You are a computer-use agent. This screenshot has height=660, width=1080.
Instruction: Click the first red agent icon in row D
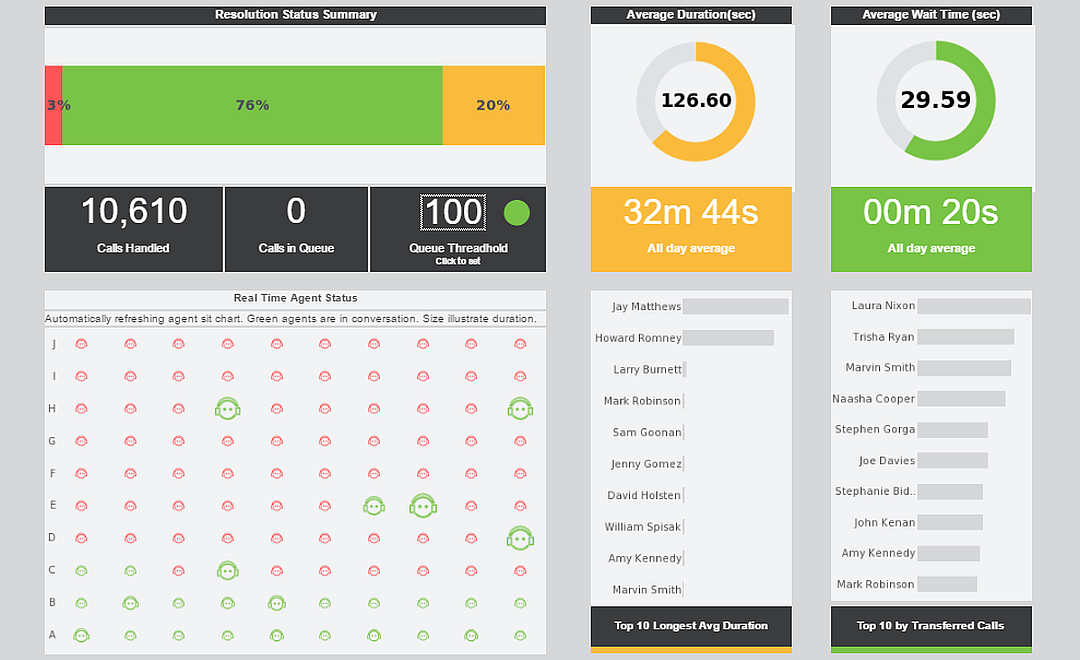81,538
